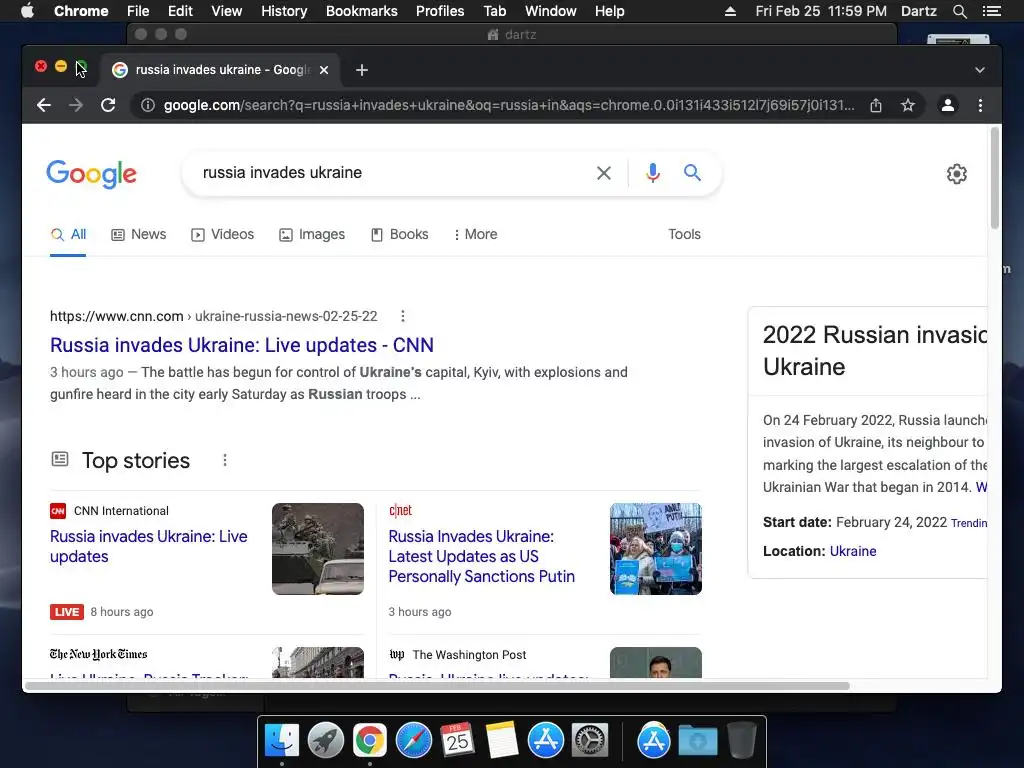Viewport: 1024px width, 768px height.
Task: Open the Profiles menu
Action: click(x=440, y=11)
